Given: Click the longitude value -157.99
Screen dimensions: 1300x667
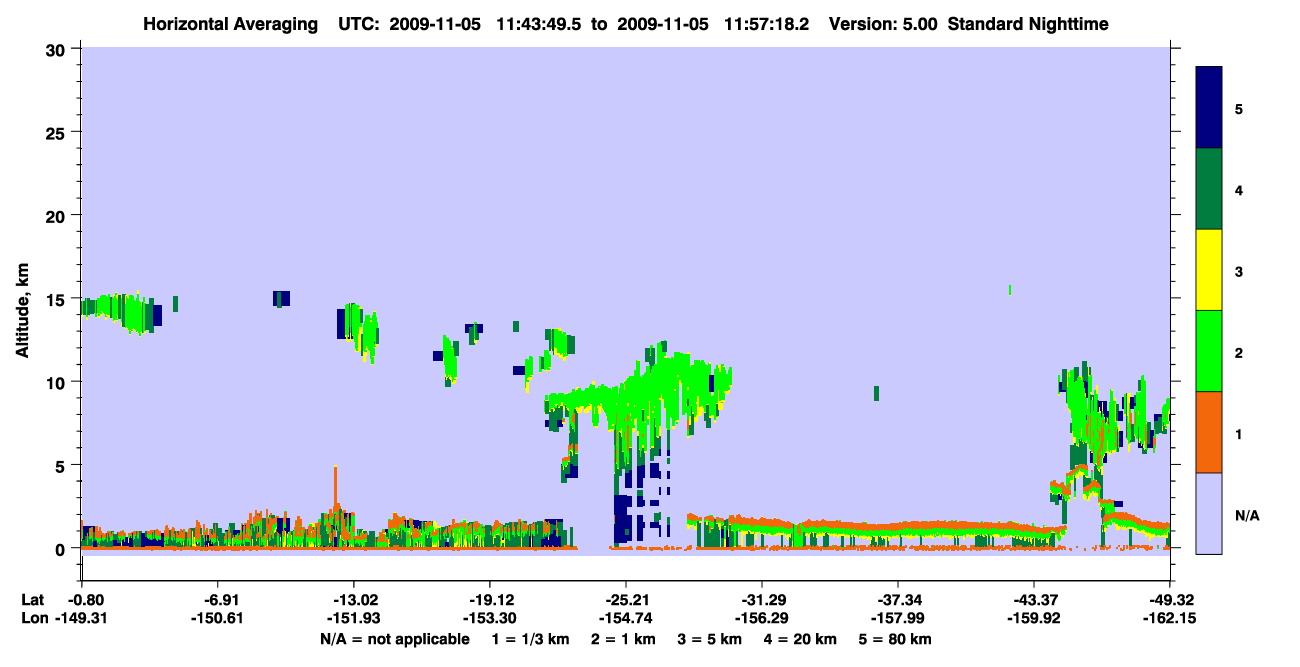Looking at the screenshot, I should point(898,618).
